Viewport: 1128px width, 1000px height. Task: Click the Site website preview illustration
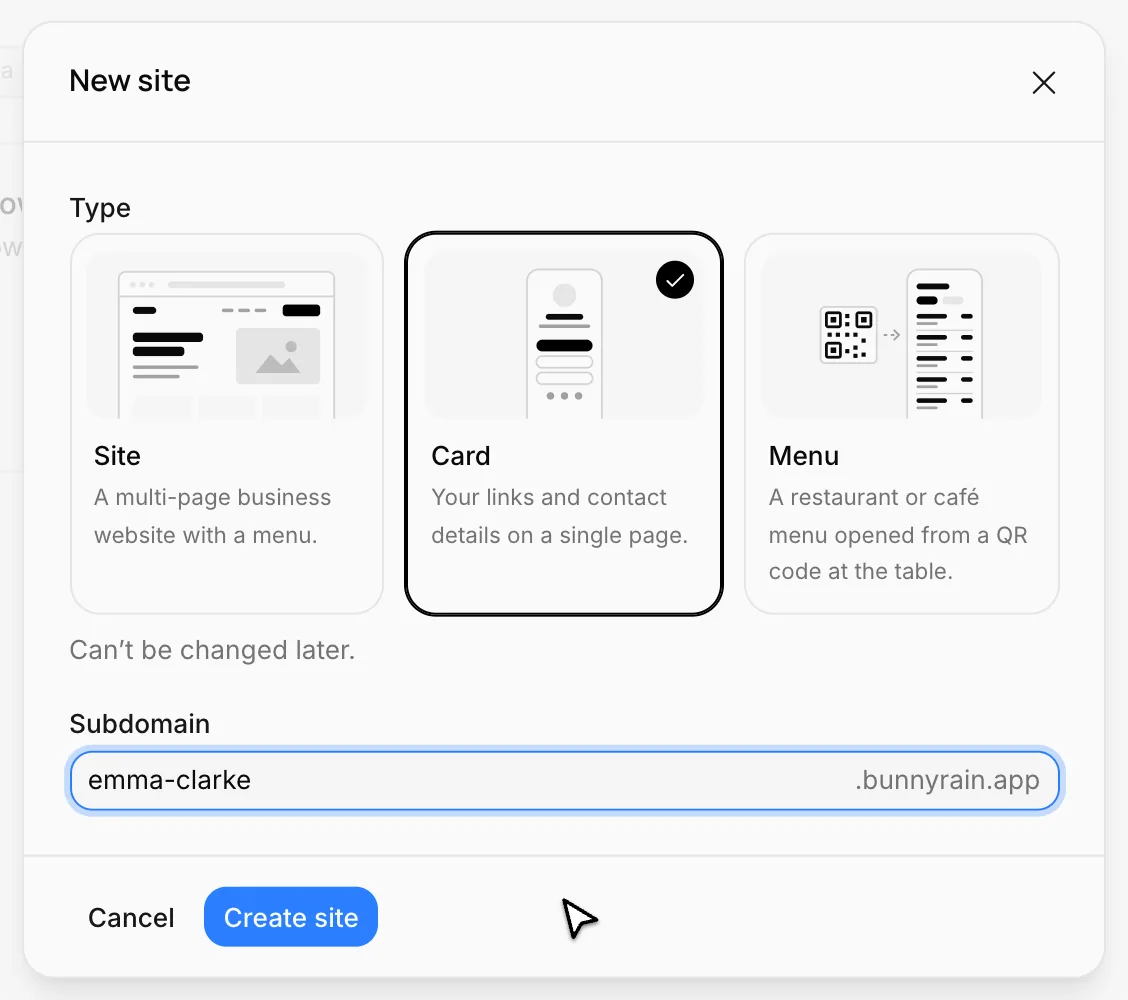coord(227,344)
